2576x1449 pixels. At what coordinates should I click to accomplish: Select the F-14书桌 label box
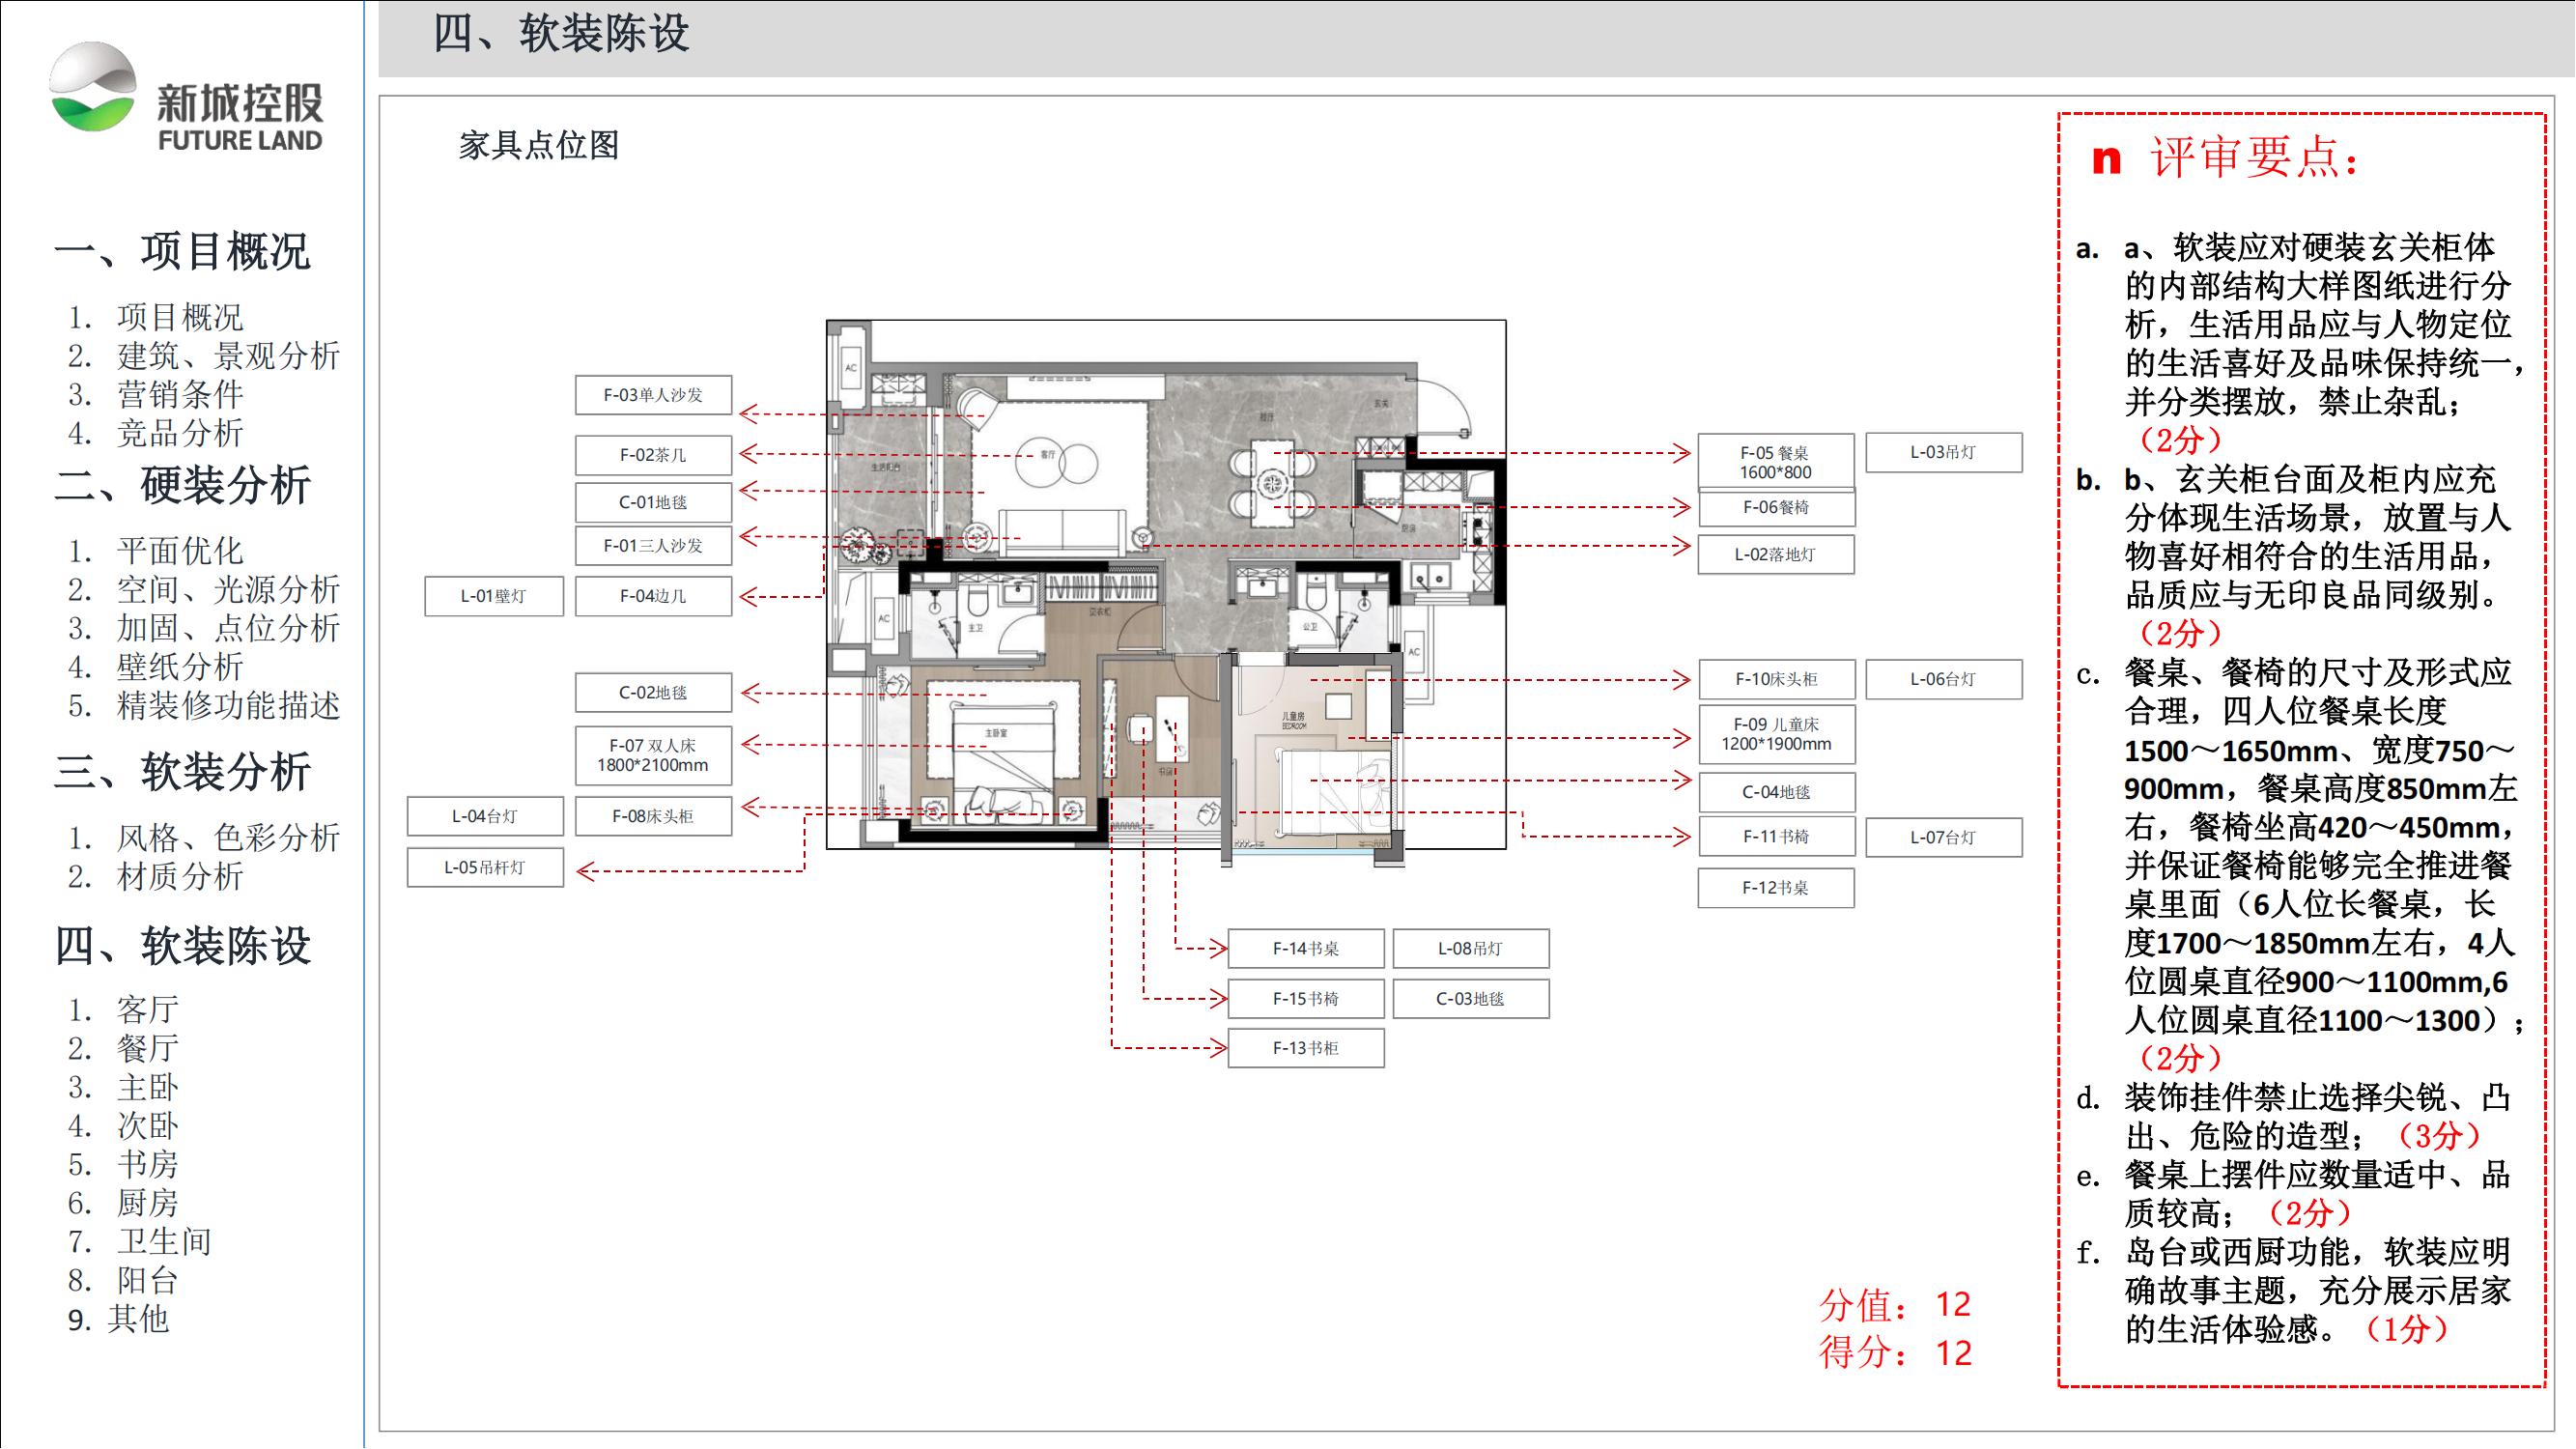tap(1306, 949)
